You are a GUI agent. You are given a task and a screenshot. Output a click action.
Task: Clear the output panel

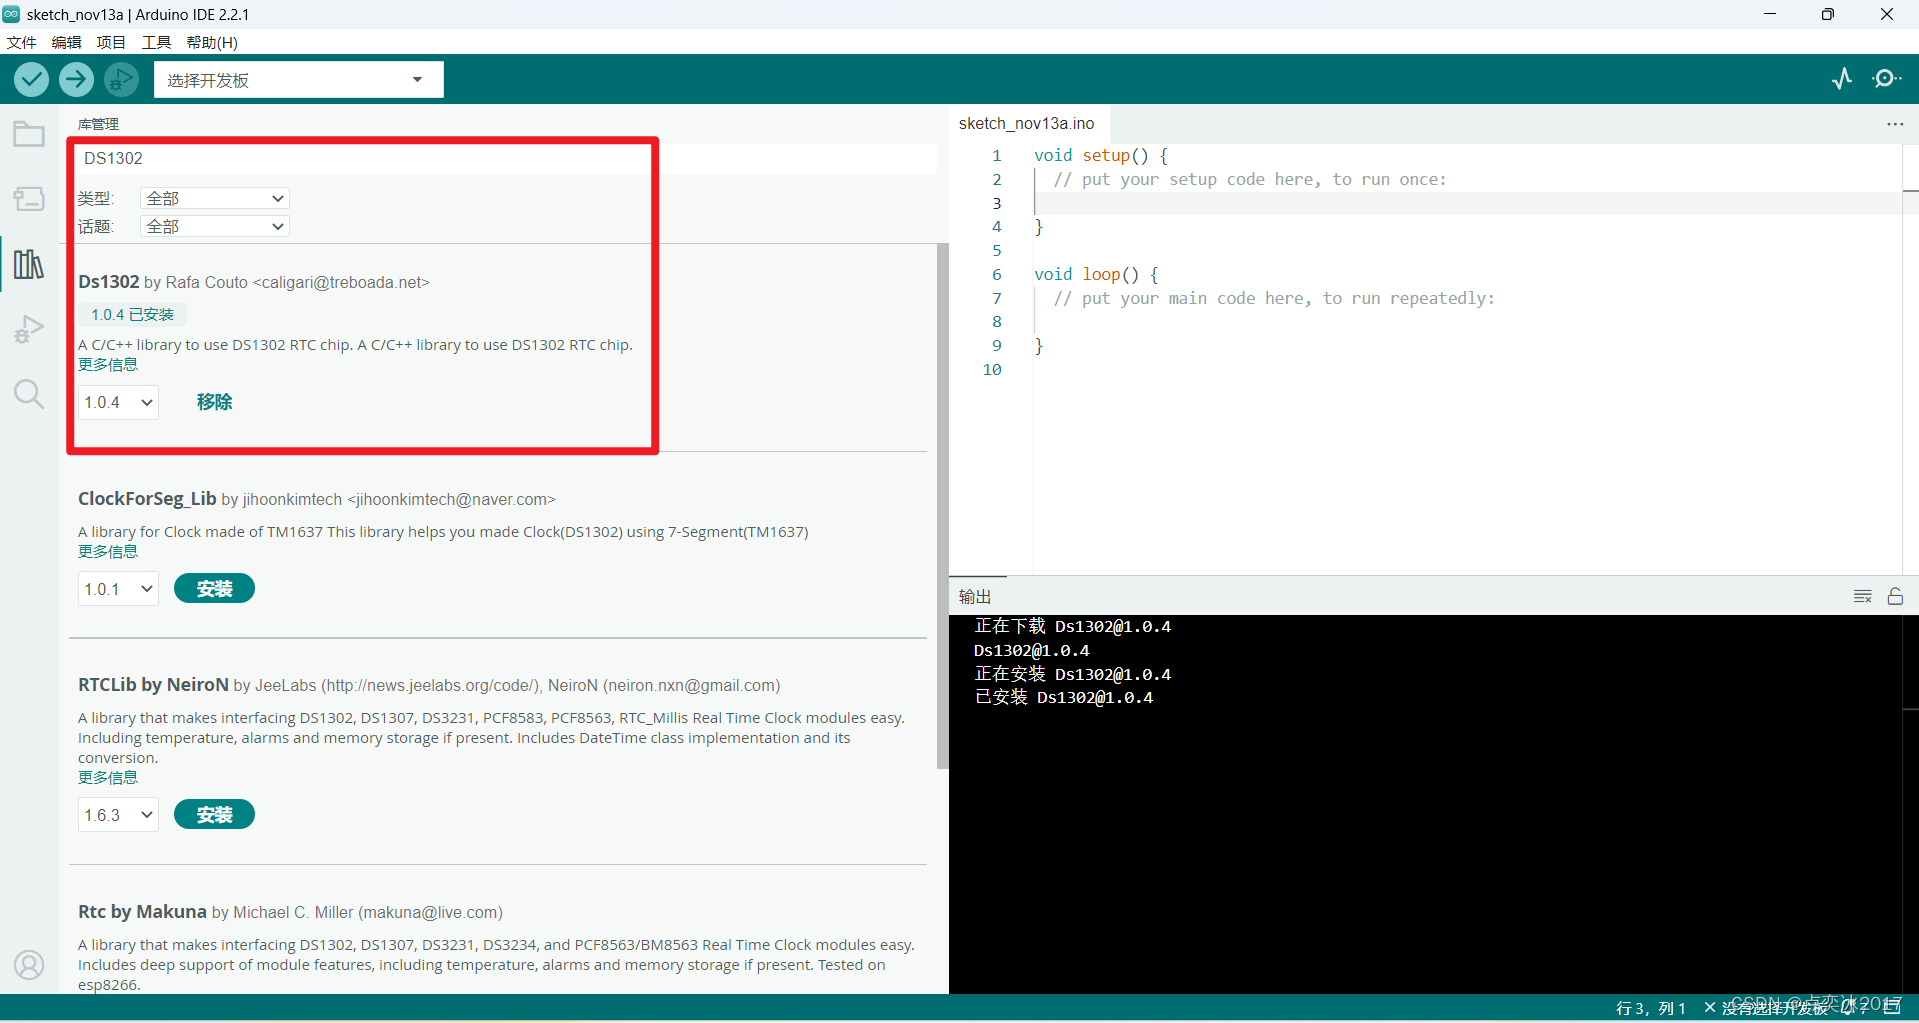tap(1862, 596)
